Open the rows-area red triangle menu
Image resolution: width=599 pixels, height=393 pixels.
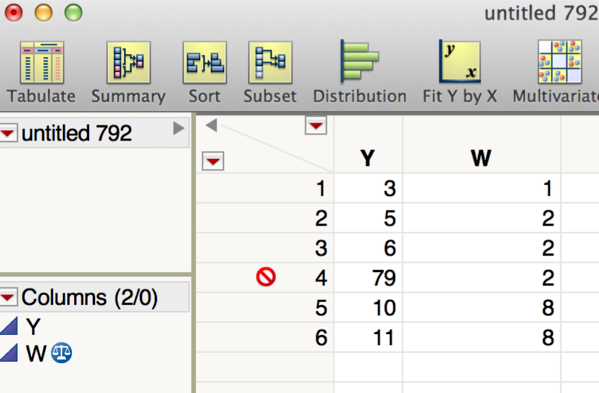[213, 161]
